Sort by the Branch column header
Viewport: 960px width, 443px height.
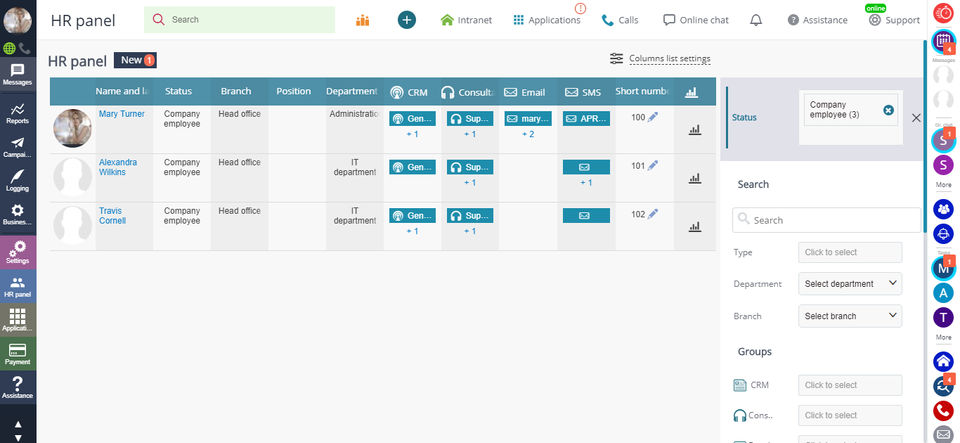[236, 91]
